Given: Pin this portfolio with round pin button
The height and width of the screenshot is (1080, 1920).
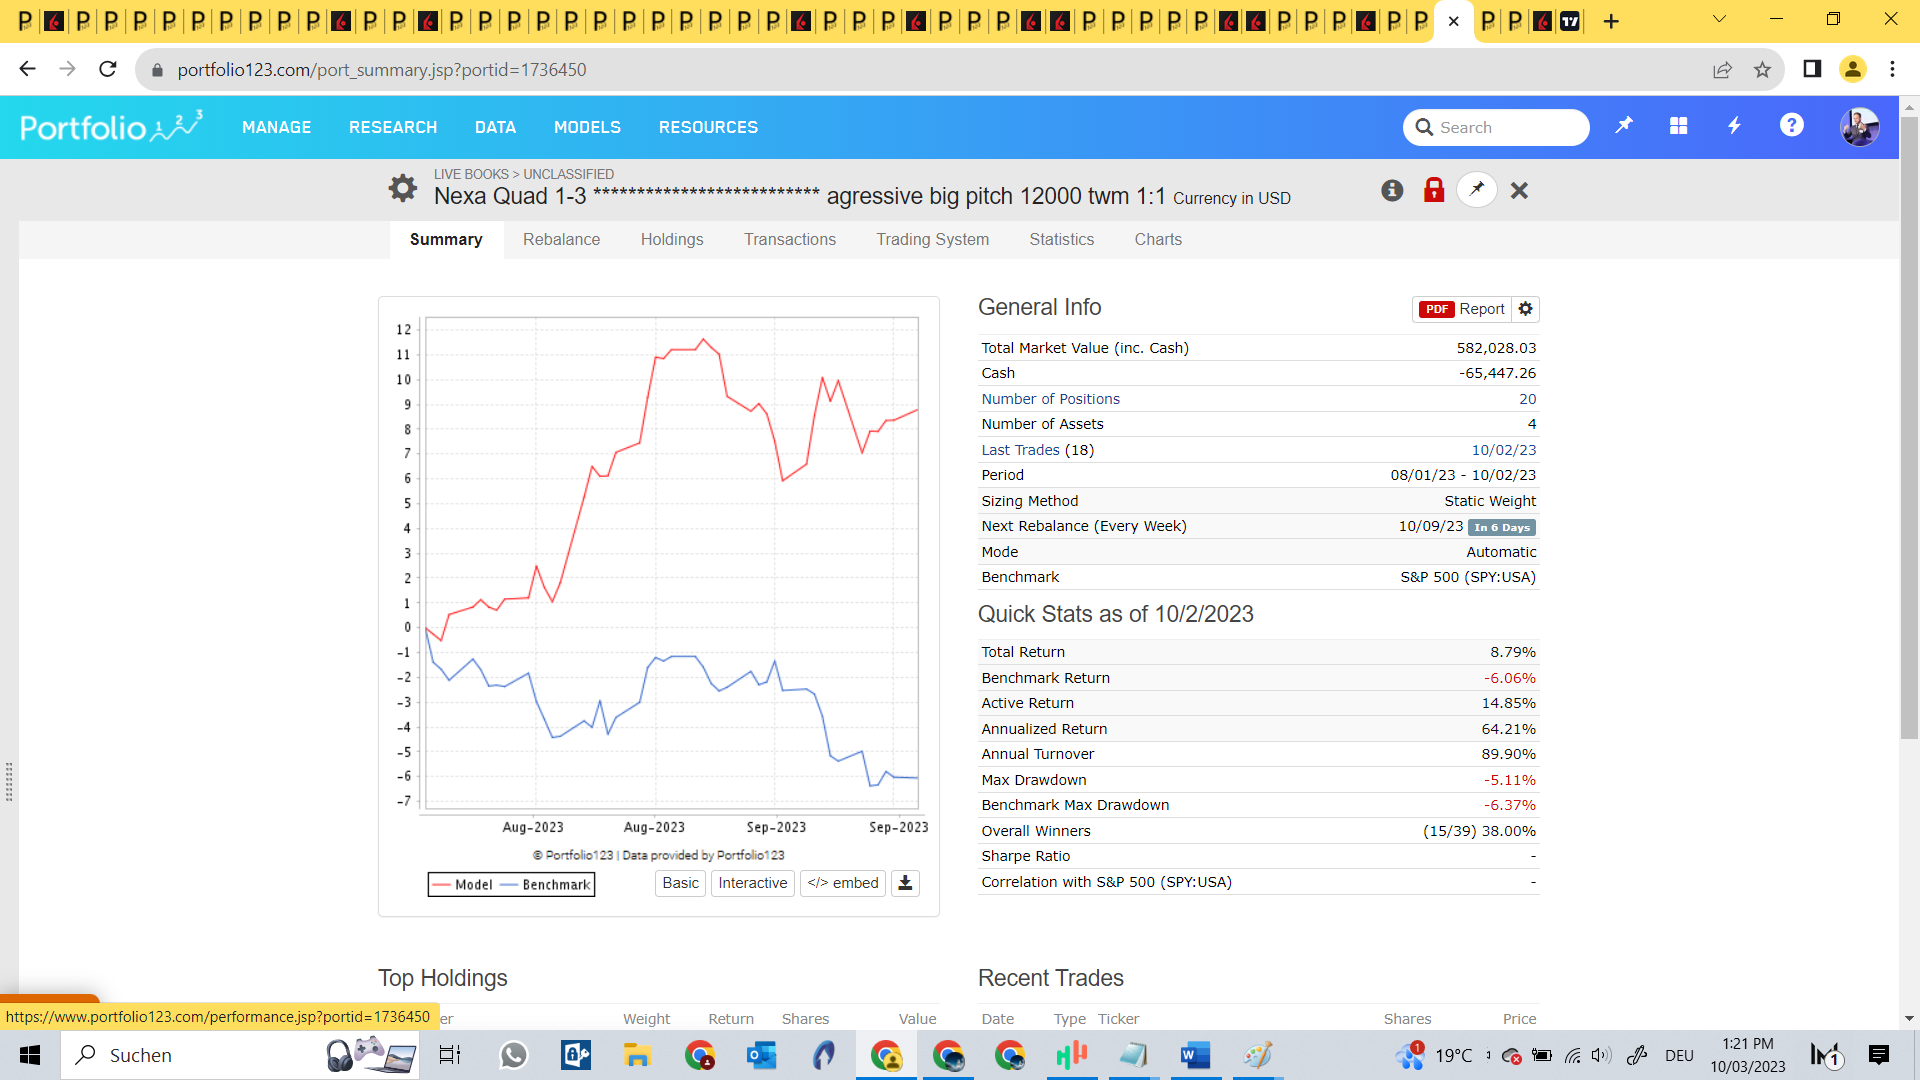Looking at the screenshot, I should tap(1476, 190).
